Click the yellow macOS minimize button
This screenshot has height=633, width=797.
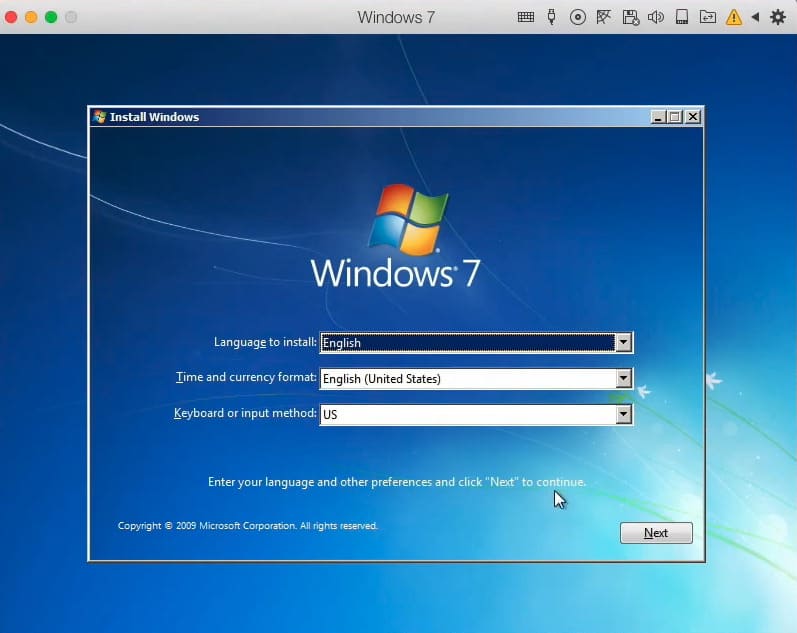click(31, 17)
